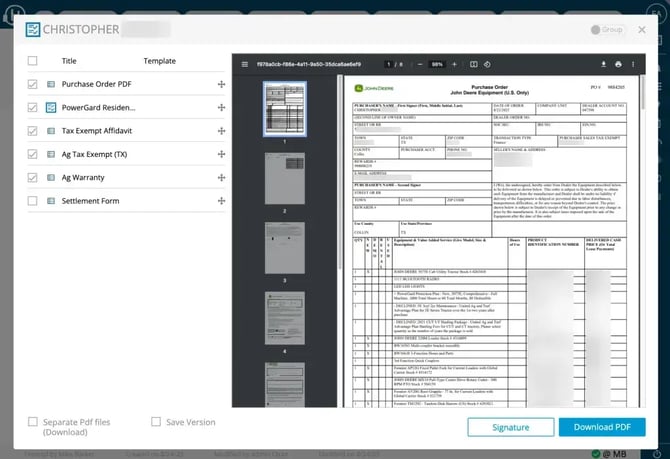Rotate the PDF document
This screenshot has width=670, height=459.
click(x=489, y=64)
